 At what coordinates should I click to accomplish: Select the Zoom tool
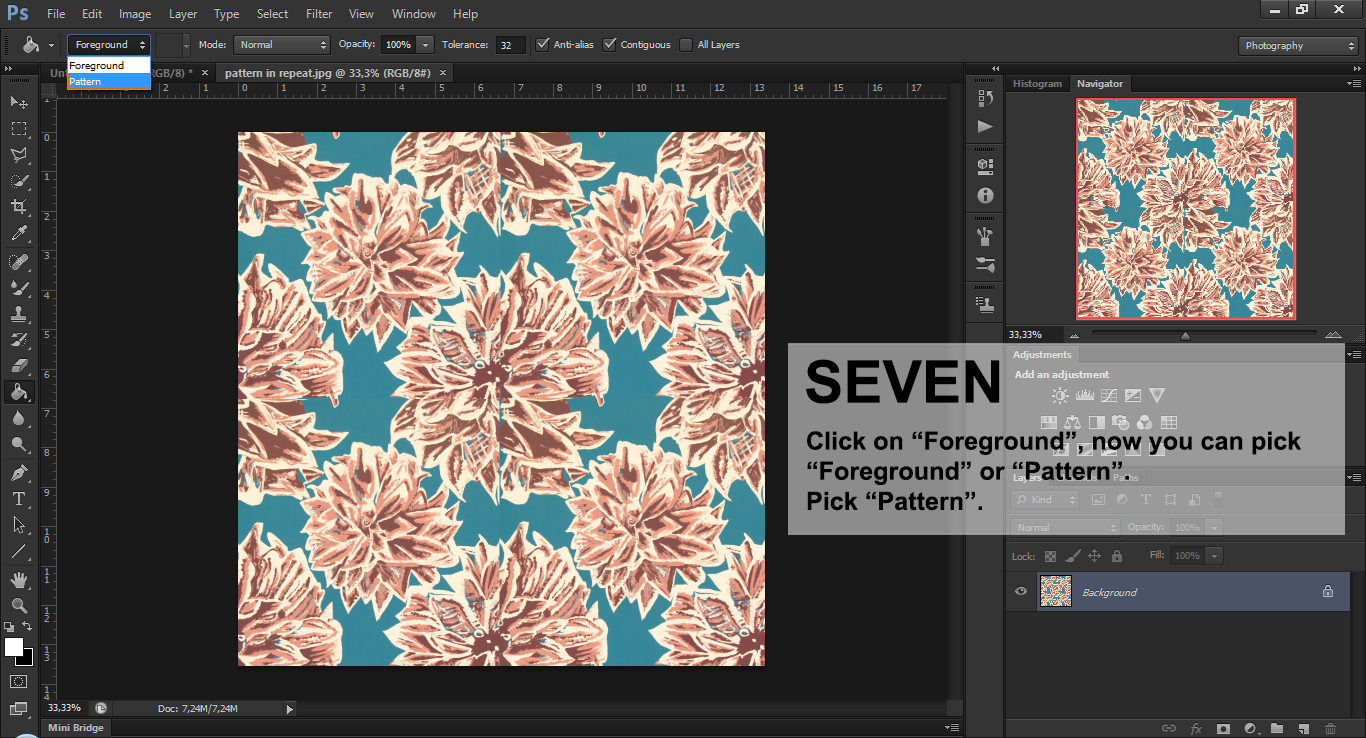[x=19, y=605]
